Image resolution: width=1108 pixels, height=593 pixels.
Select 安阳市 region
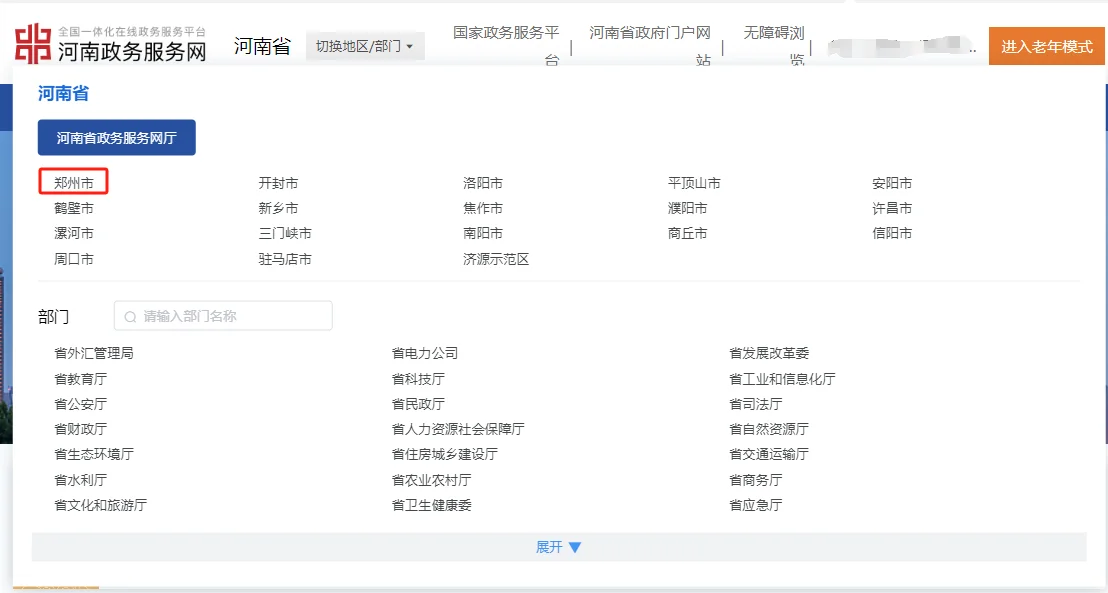[x=892, y=183]
